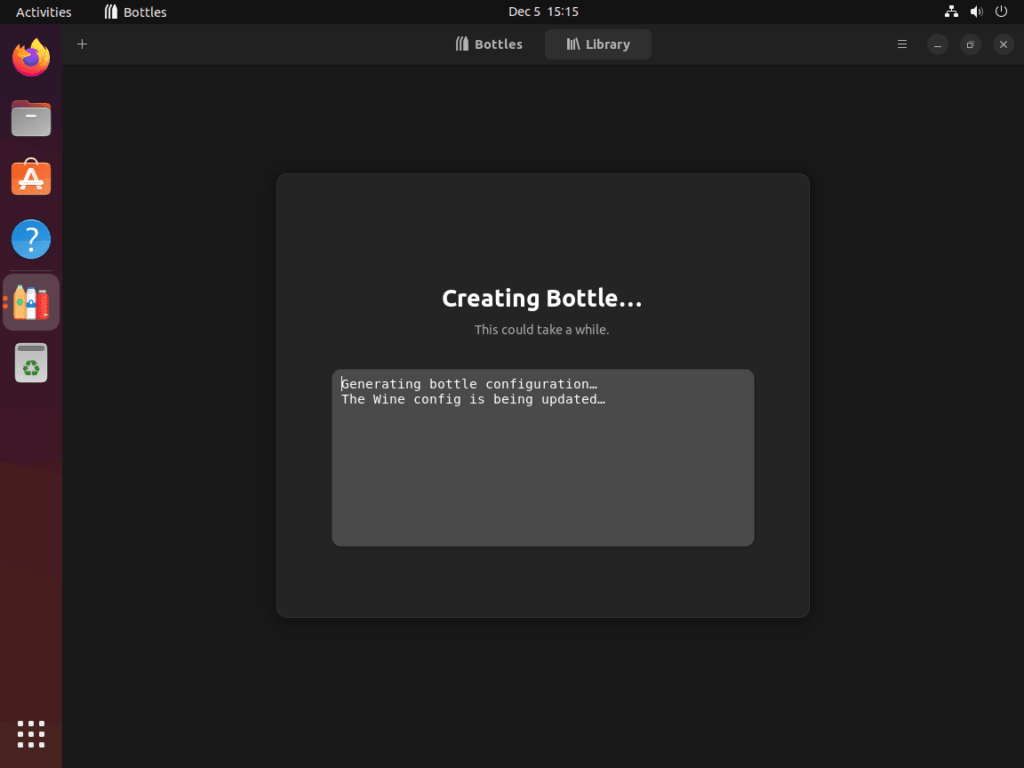1024x768 pixels.
Task: Toggle the window maximize control
Action: 969,44
